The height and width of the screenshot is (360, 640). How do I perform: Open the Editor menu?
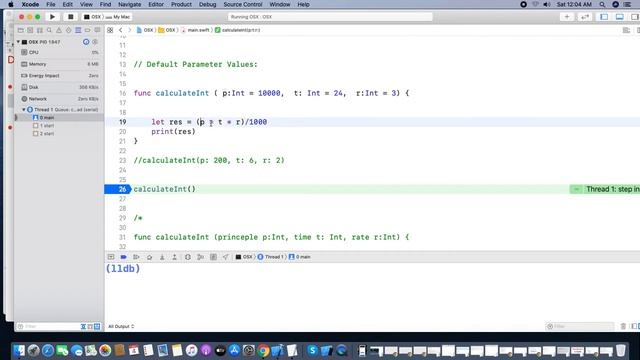156,4
